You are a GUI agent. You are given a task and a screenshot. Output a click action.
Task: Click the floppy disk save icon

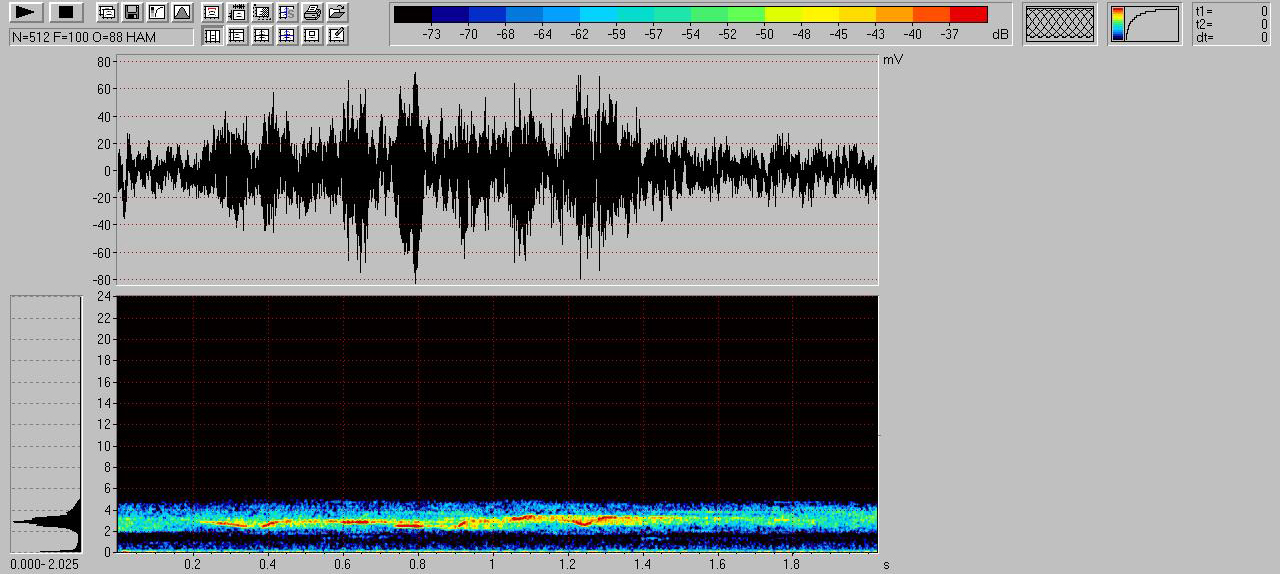pos(131,13)
